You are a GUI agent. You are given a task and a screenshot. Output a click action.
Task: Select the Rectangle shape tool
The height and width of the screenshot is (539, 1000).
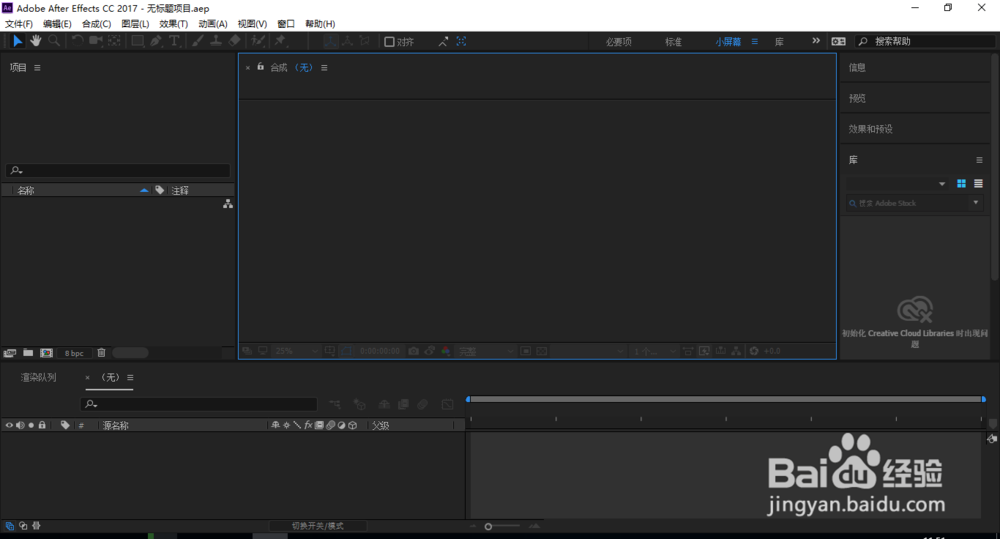click(137, 41)
